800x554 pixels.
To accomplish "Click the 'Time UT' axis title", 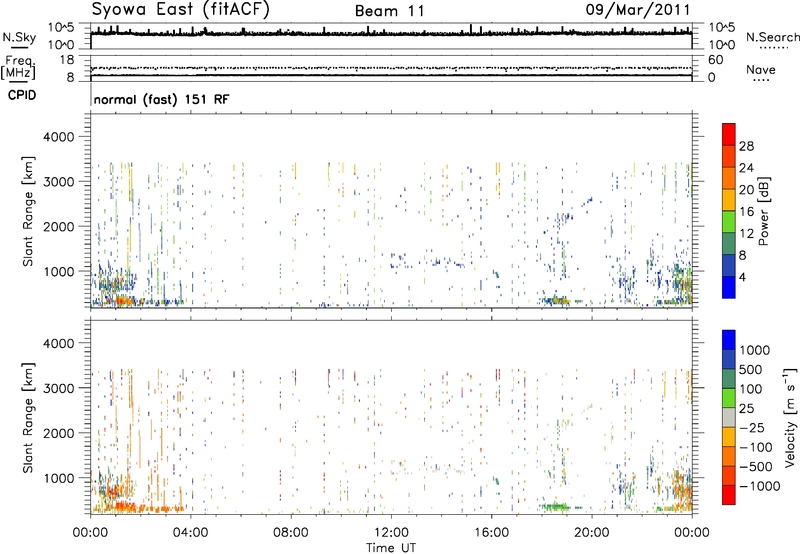I will click(391, 548).
